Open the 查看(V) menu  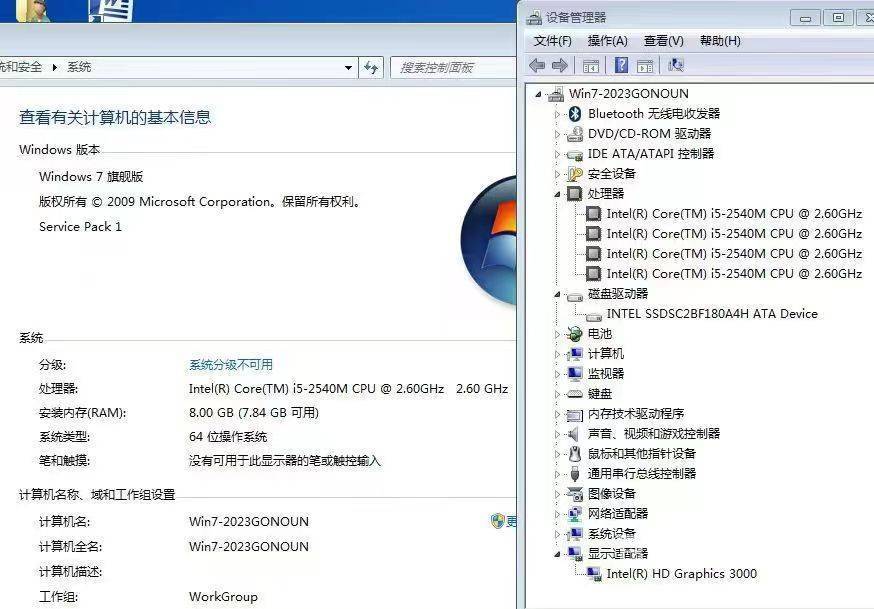click(x=663, y=41)
